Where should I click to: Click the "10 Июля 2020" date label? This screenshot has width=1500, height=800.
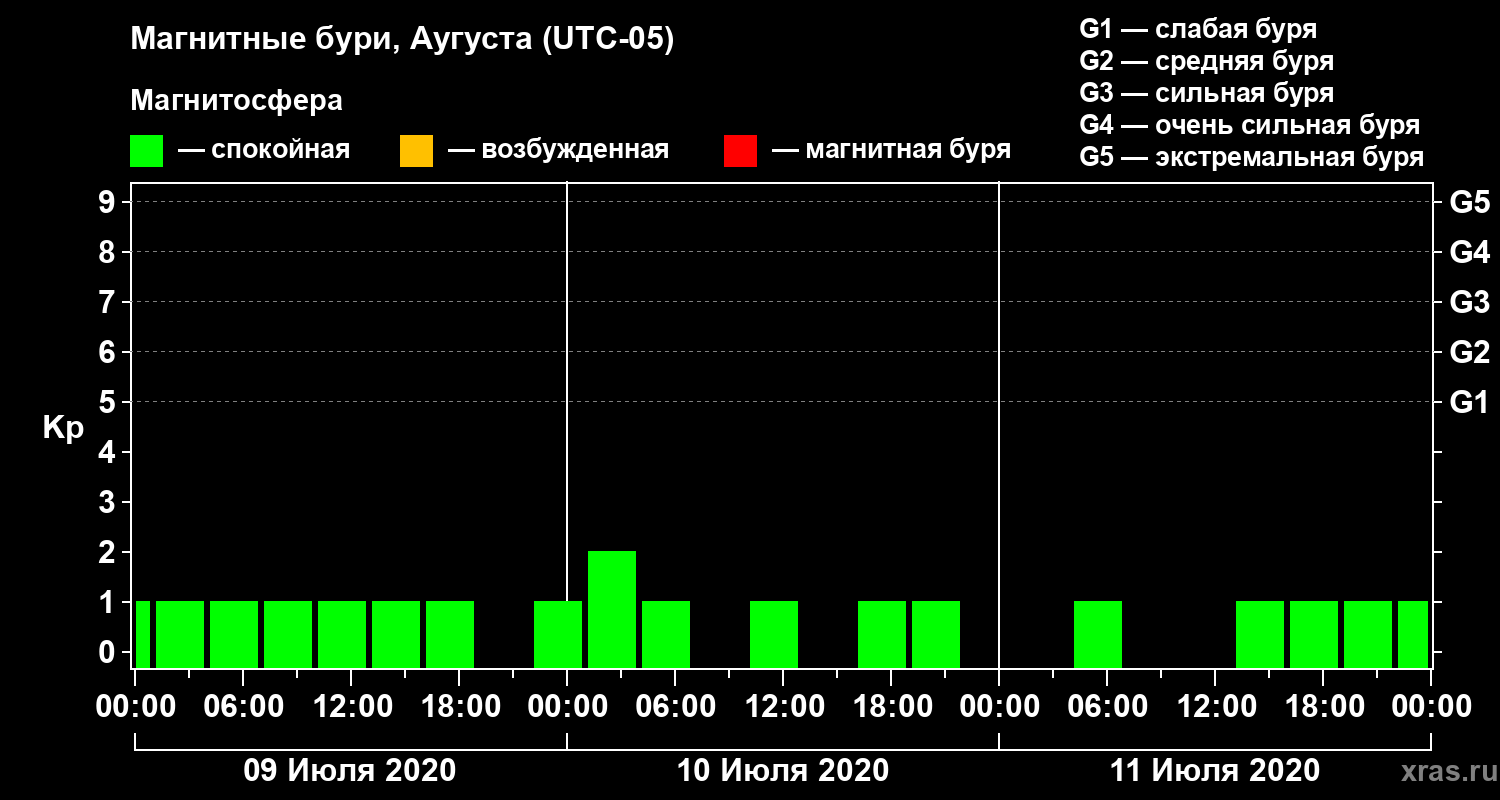click(x=783, y=771)
